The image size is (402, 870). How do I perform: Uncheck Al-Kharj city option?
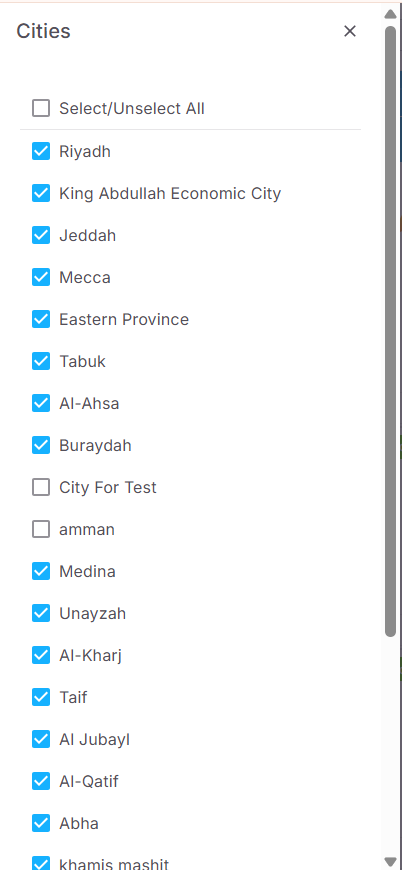pyautogui.click(x=41, y=655)
